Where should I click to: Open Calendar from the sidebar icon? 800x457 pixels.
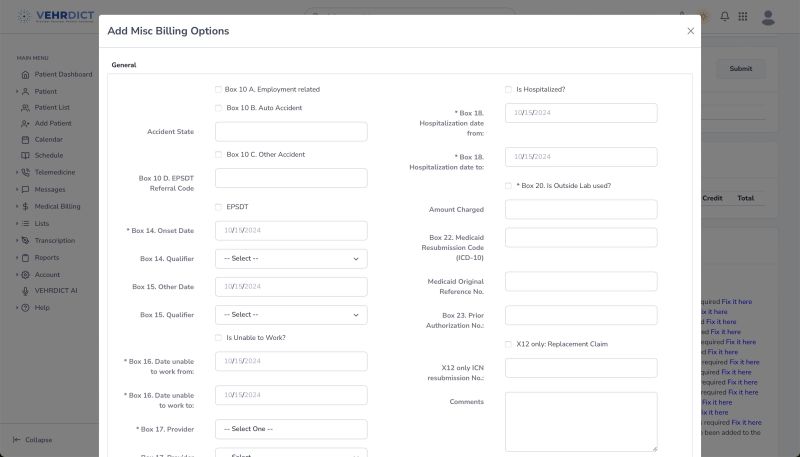click(27, 139)
